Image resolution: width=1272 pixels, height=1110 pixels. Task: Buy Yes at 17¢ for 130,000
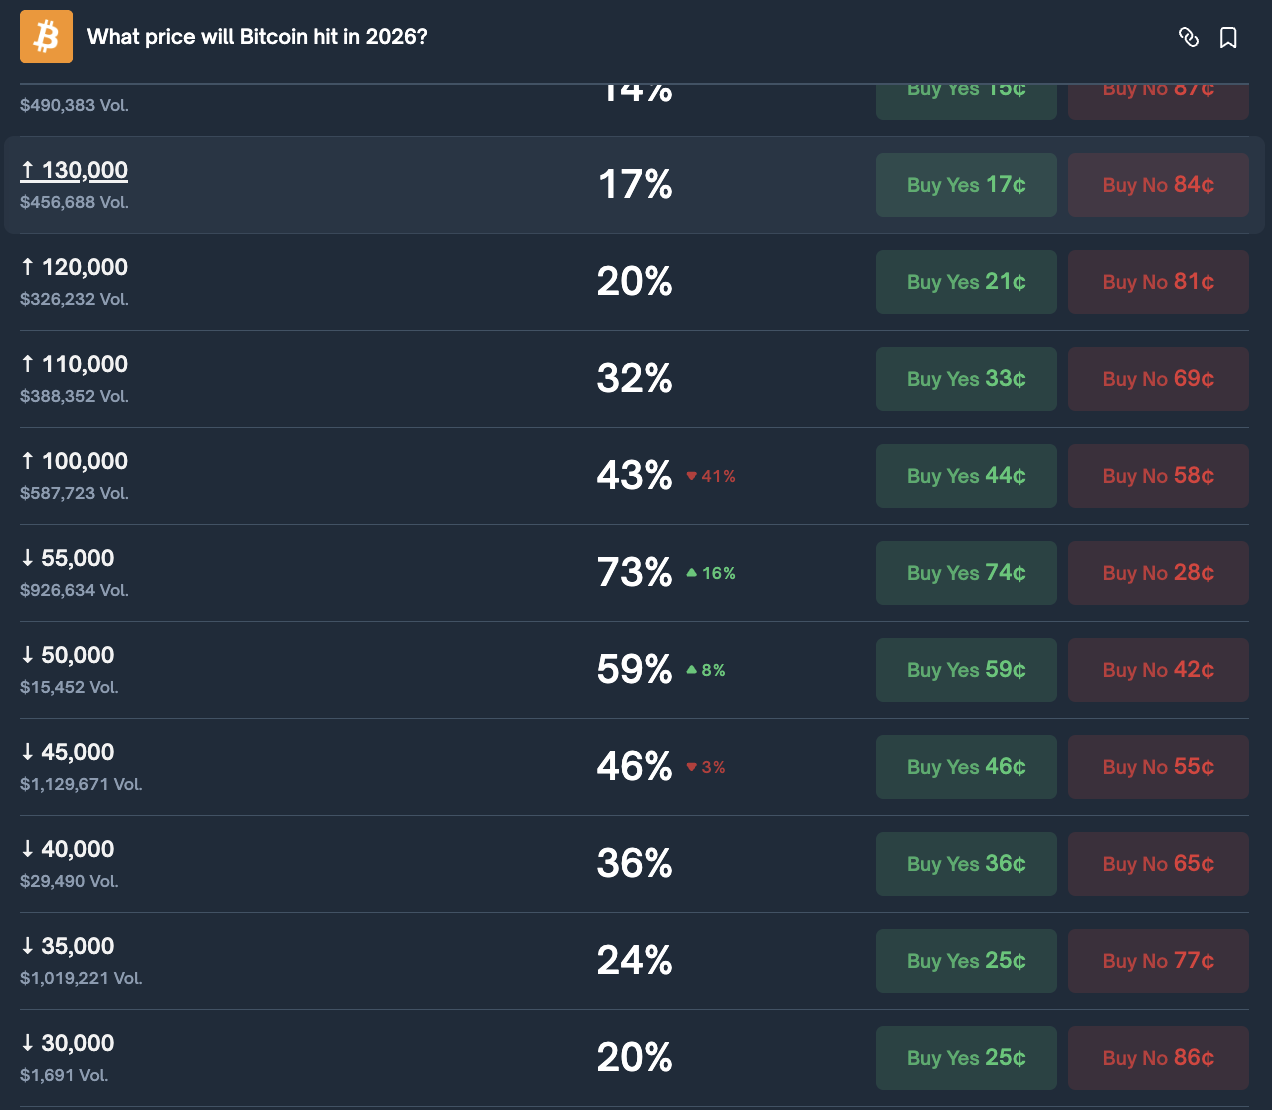coord(966,185)
